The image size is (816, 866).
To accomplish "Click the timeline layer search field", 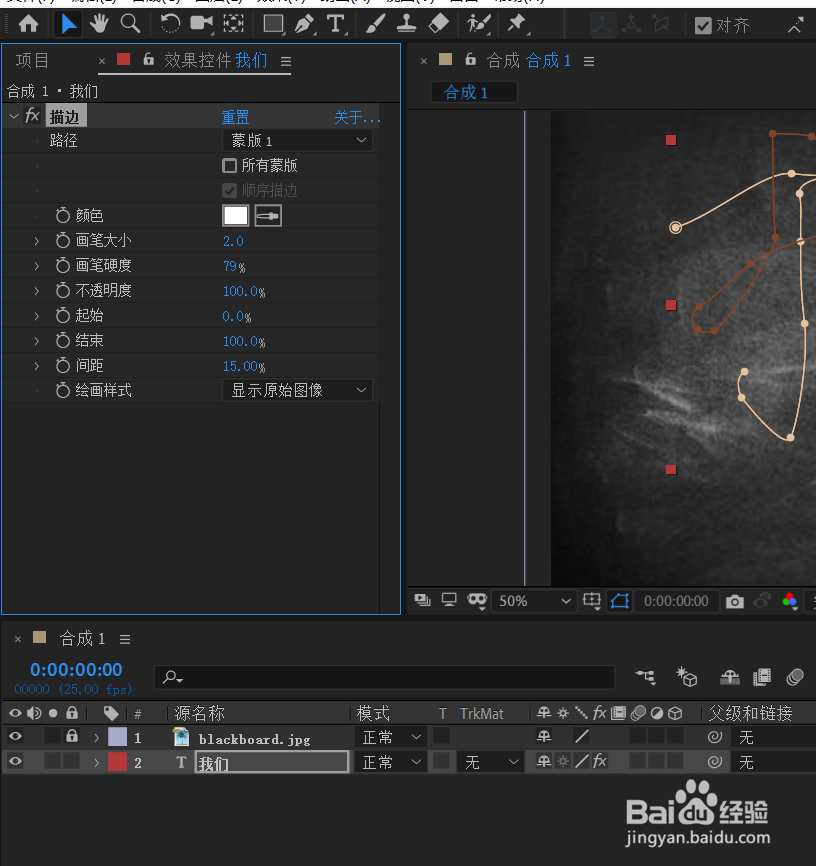I will [385, 677].
